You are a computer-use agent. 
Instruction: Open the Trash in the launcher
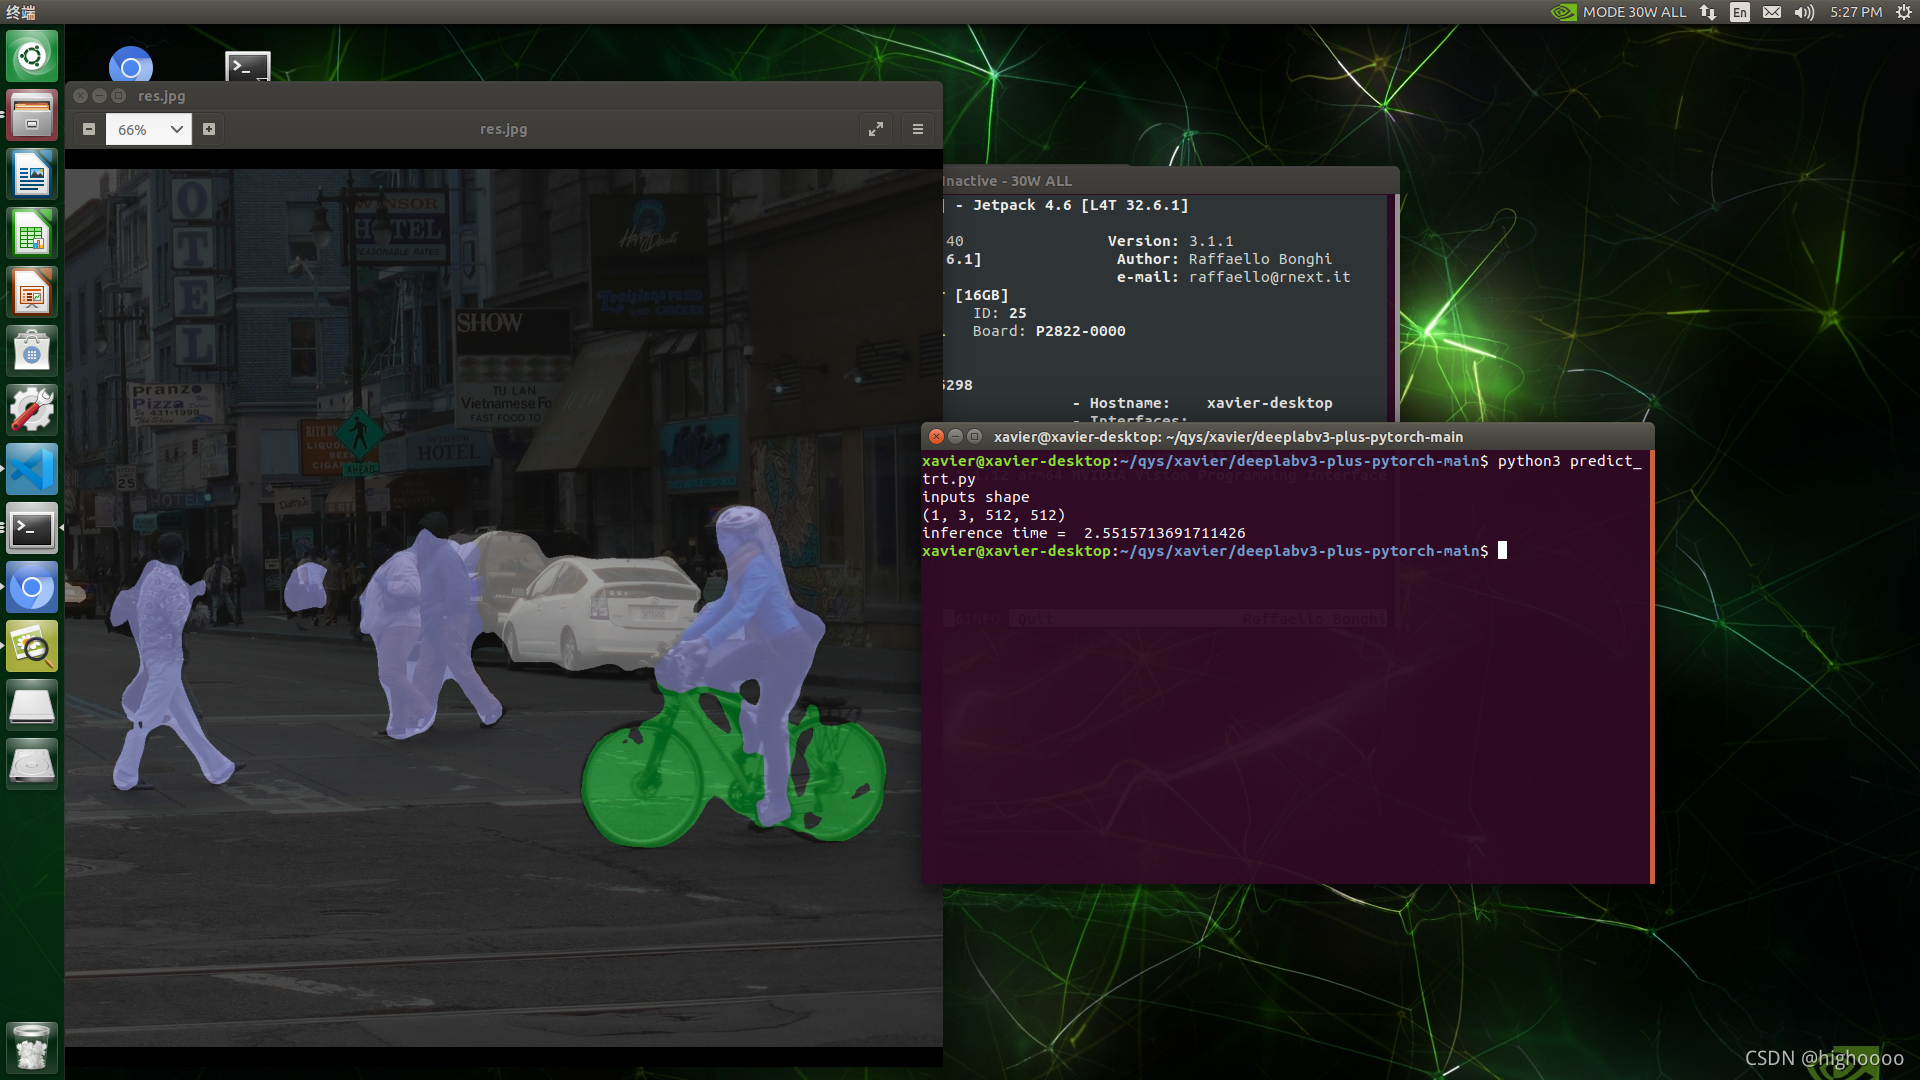tap(32, 1048)
